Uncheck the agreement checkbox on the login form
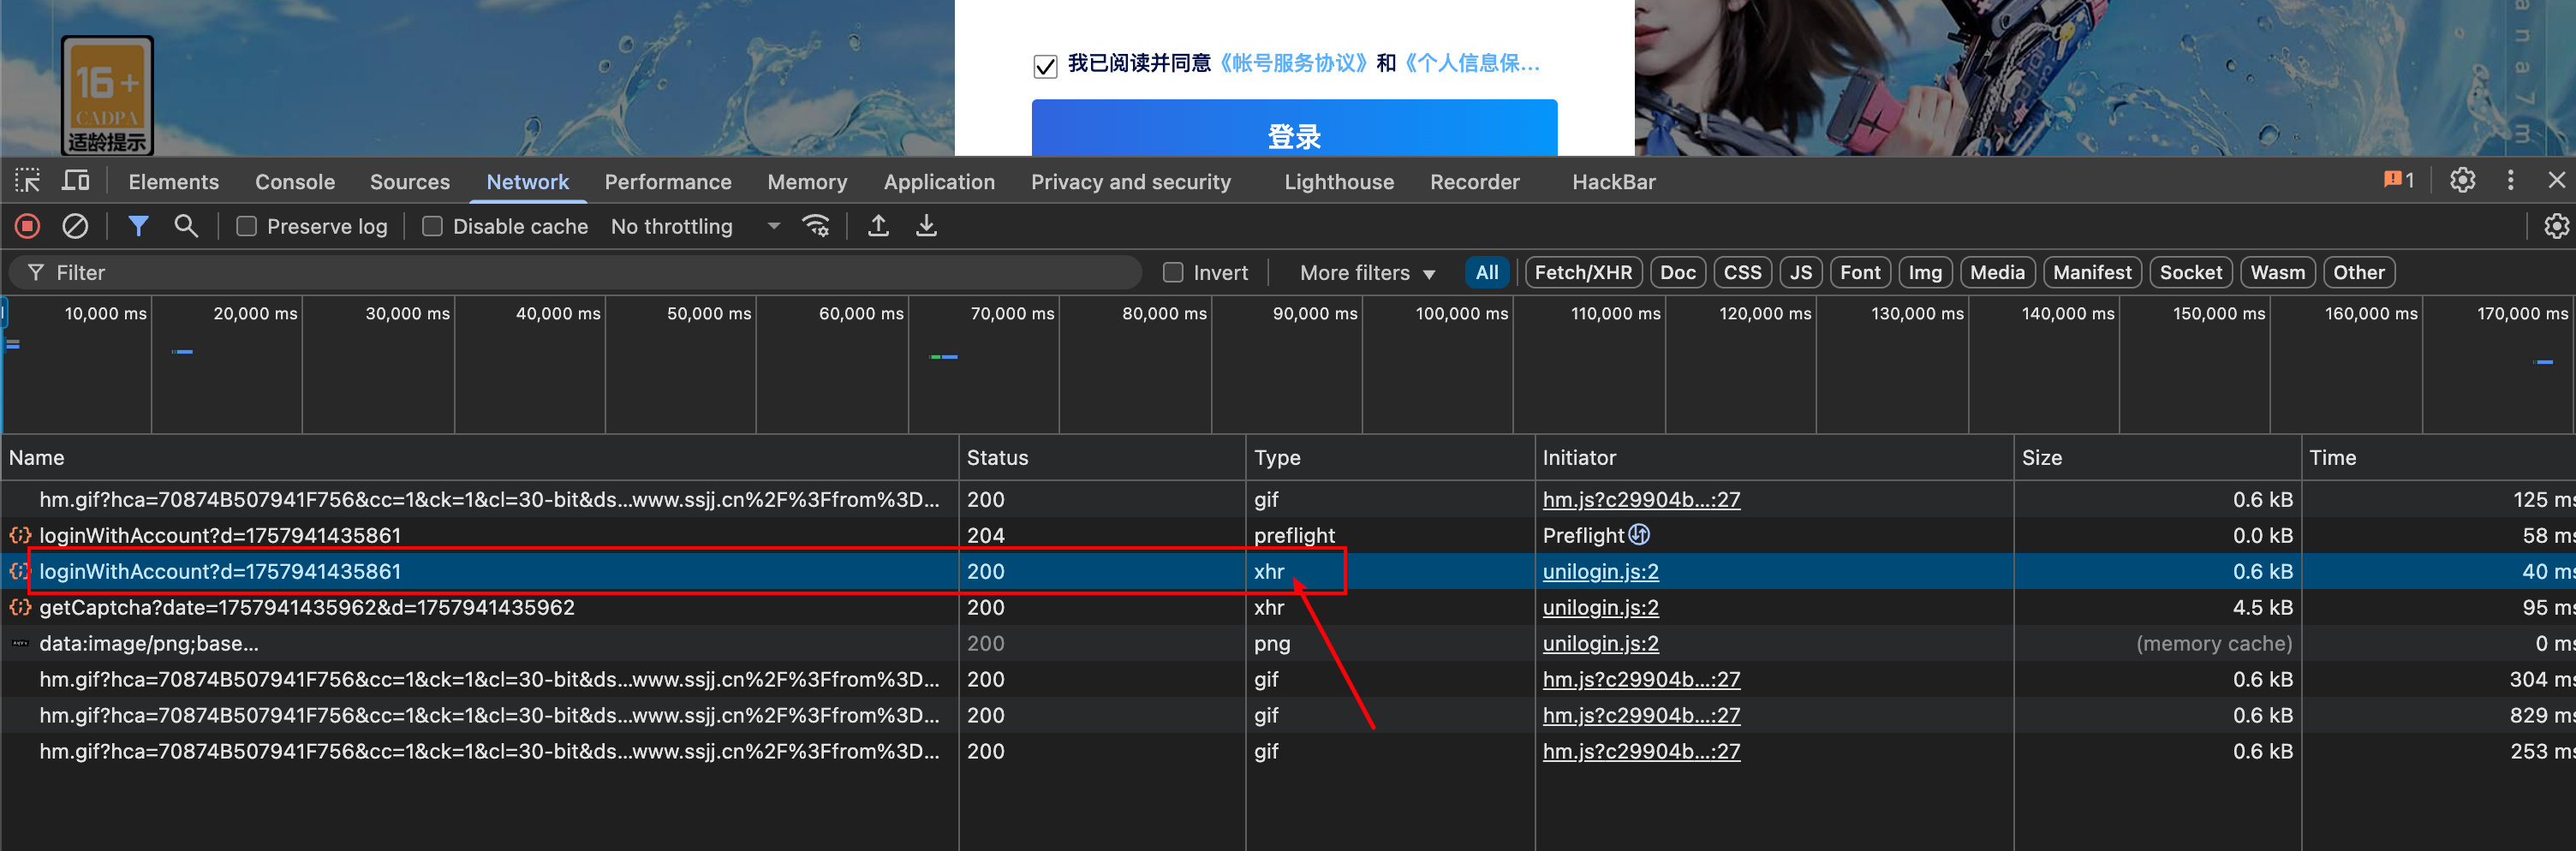Image resolution: width=2576 pixels, height=851 pixels. tap(1045, 66)
